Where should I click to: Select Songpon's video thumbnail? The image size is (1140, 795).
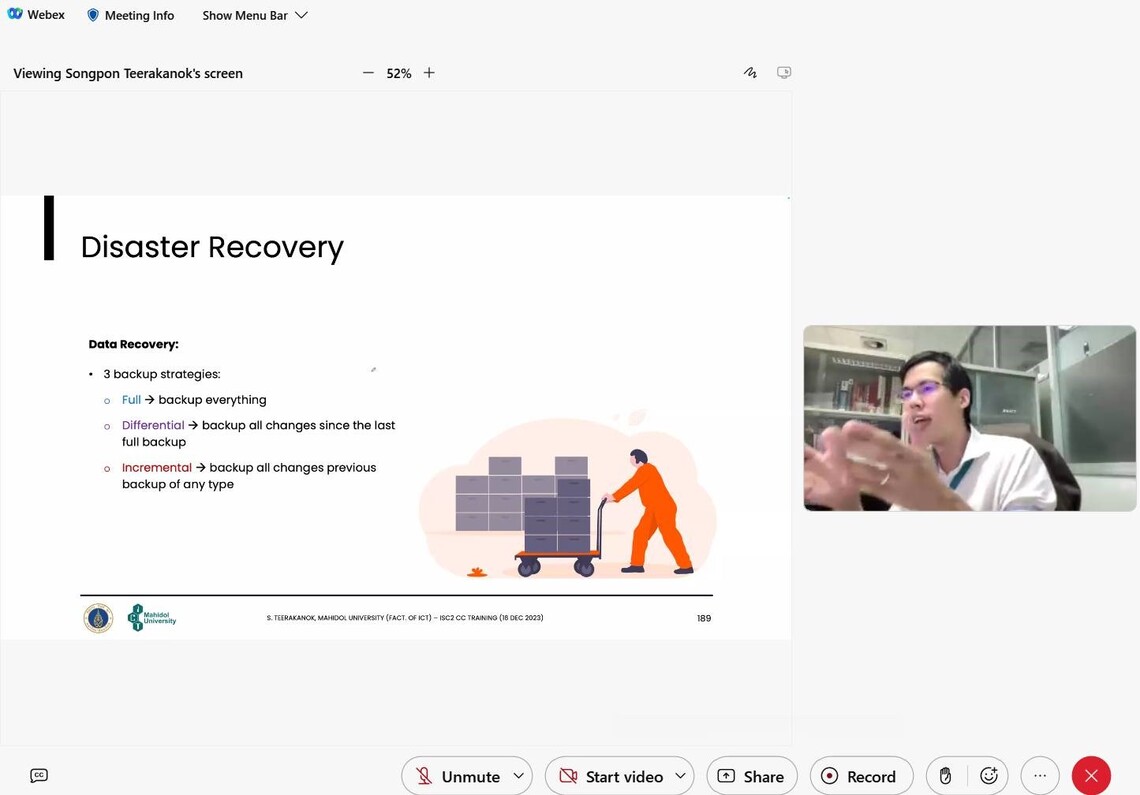[x=969, y=418]
